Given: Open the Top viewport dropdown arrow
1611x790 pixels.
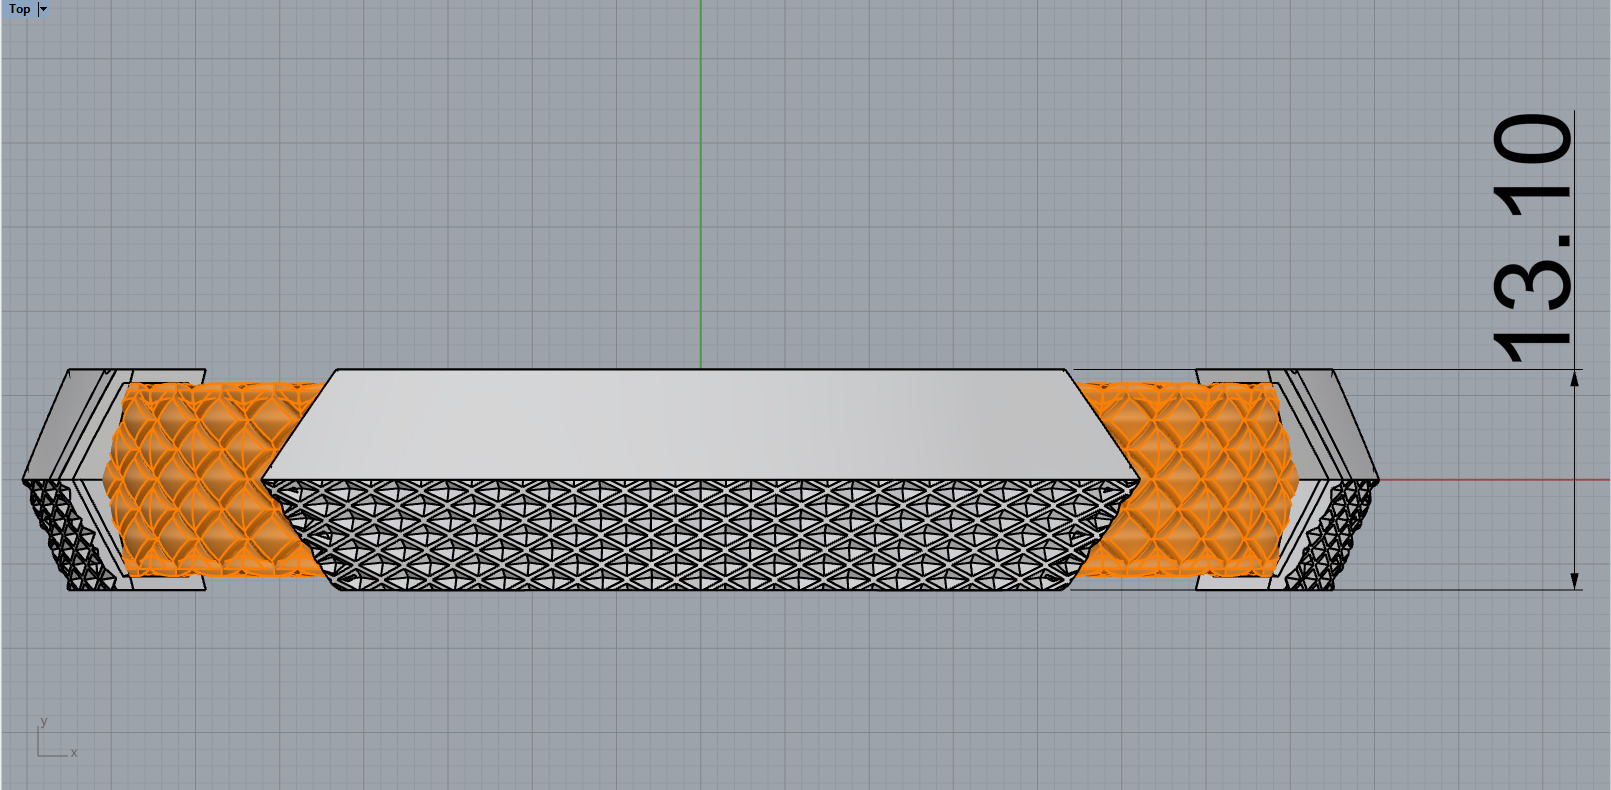Looking at the screenshot, I should pyautogui.click(x=43, y=9).
